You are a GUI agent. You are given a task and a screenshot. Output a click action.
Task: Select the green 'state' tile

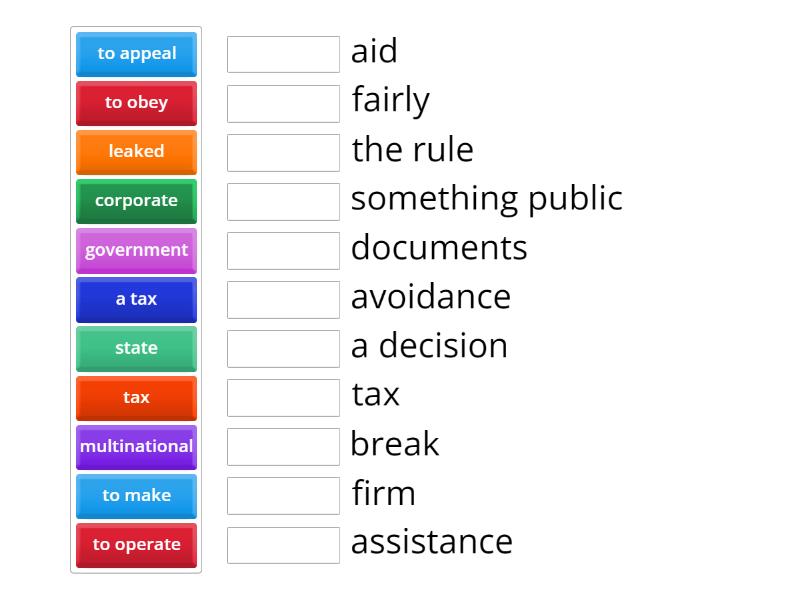click(x=136, y=348)
